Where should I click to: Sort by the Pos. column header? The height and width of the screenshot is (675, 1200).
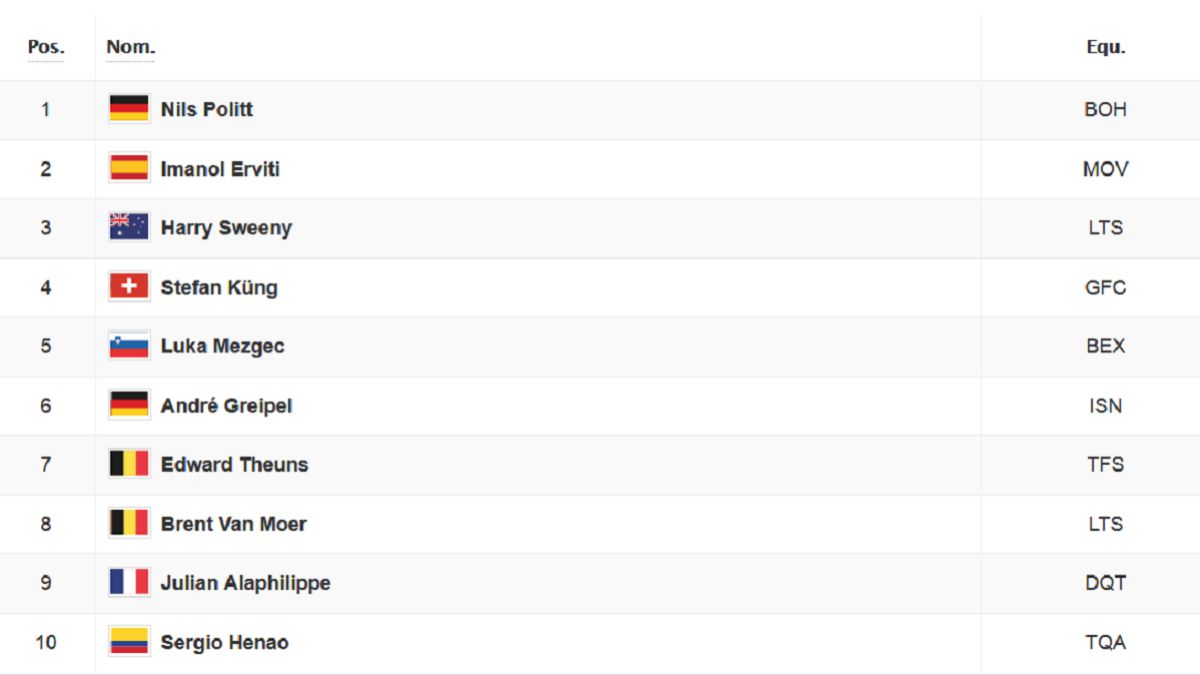point(46,47)
